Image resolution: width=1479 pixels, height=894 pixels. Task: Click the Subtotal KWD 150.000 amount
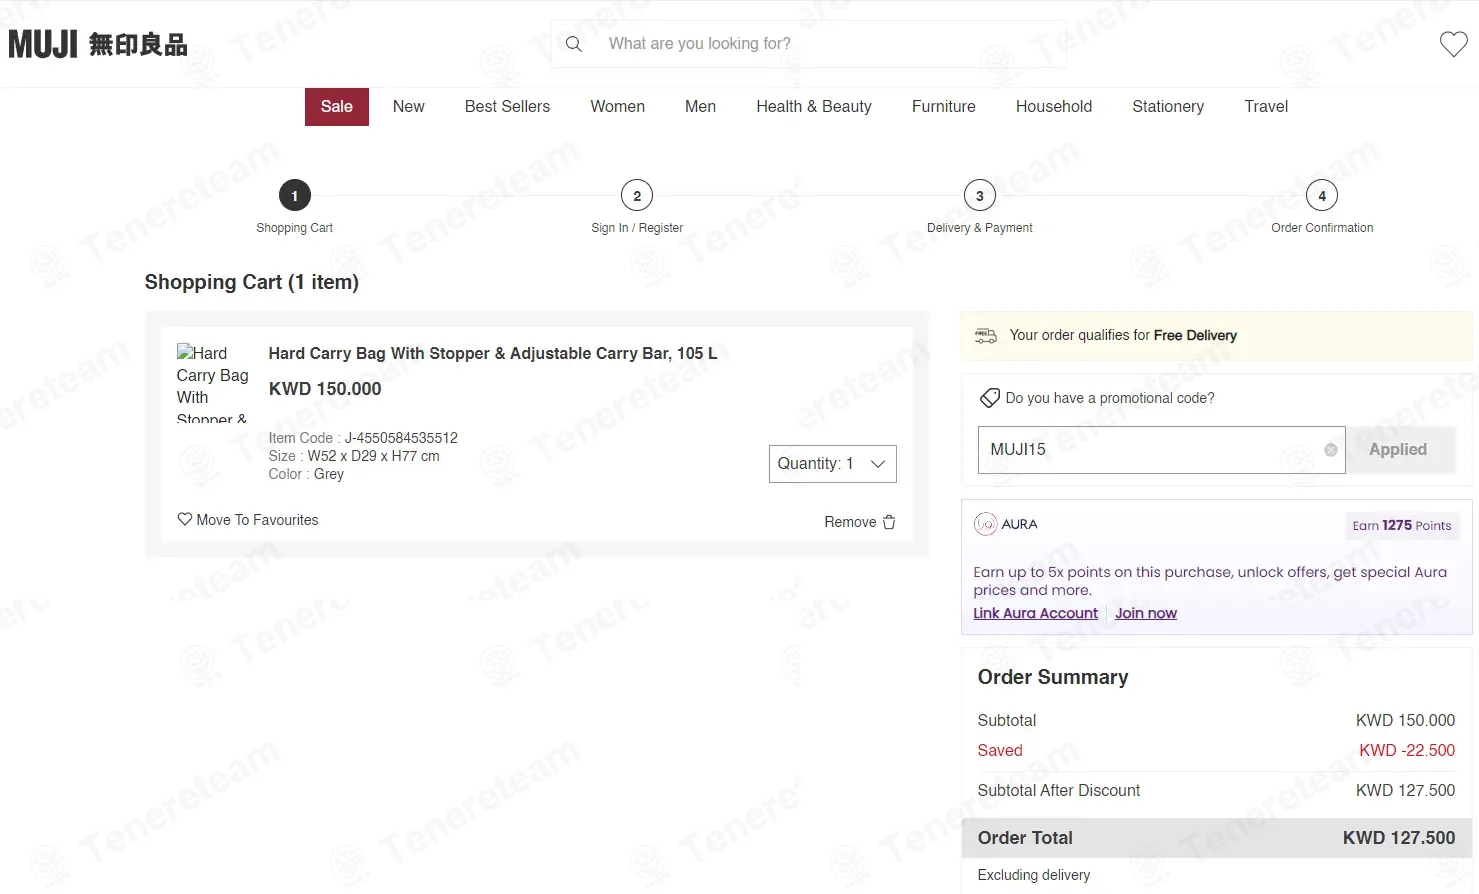1406,720
